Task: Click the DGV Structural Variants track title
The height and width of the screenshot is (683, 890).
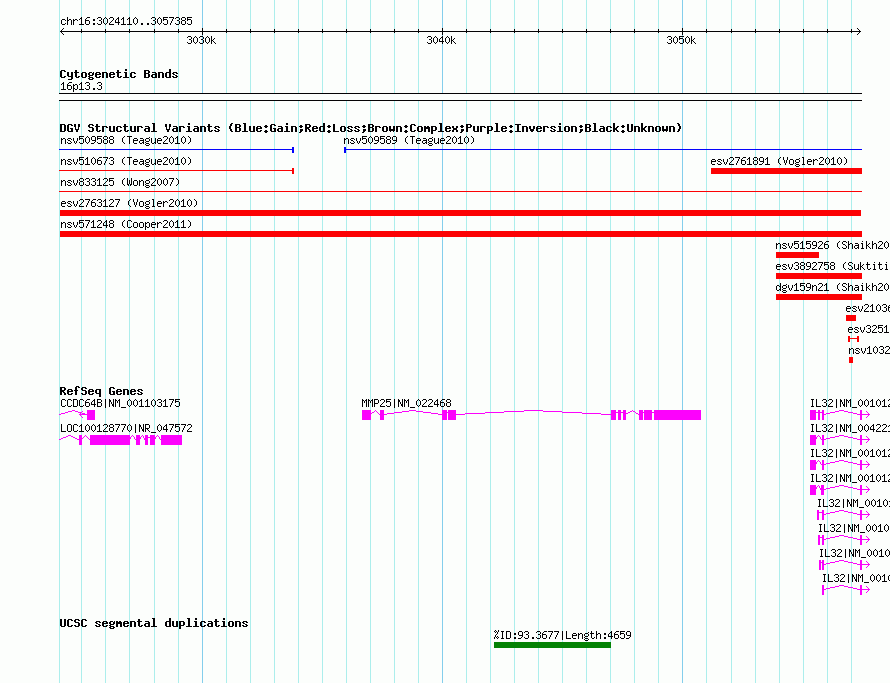Action: 371,128
